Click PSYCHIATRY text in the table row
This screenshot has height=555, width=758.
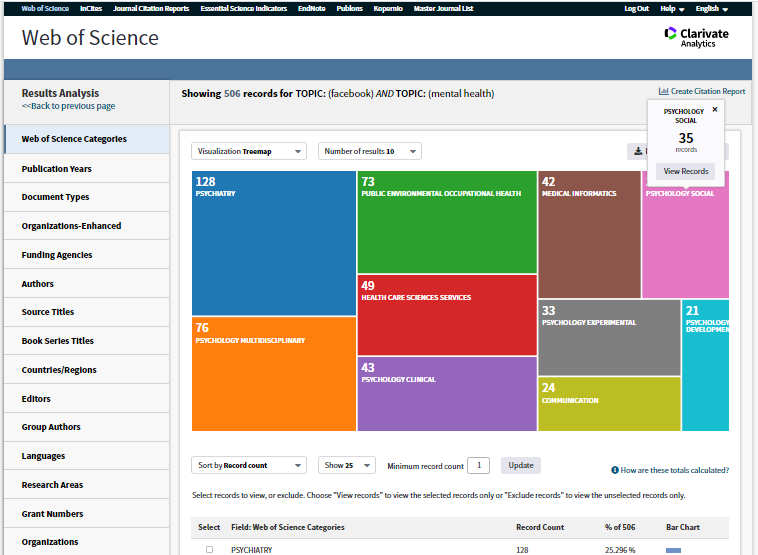coord(251,550)
